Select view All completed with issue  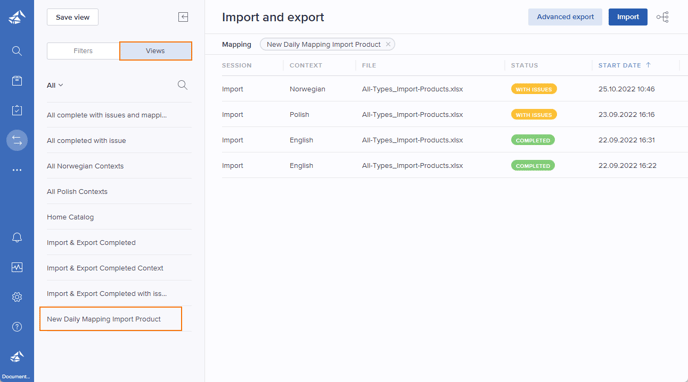86,140
